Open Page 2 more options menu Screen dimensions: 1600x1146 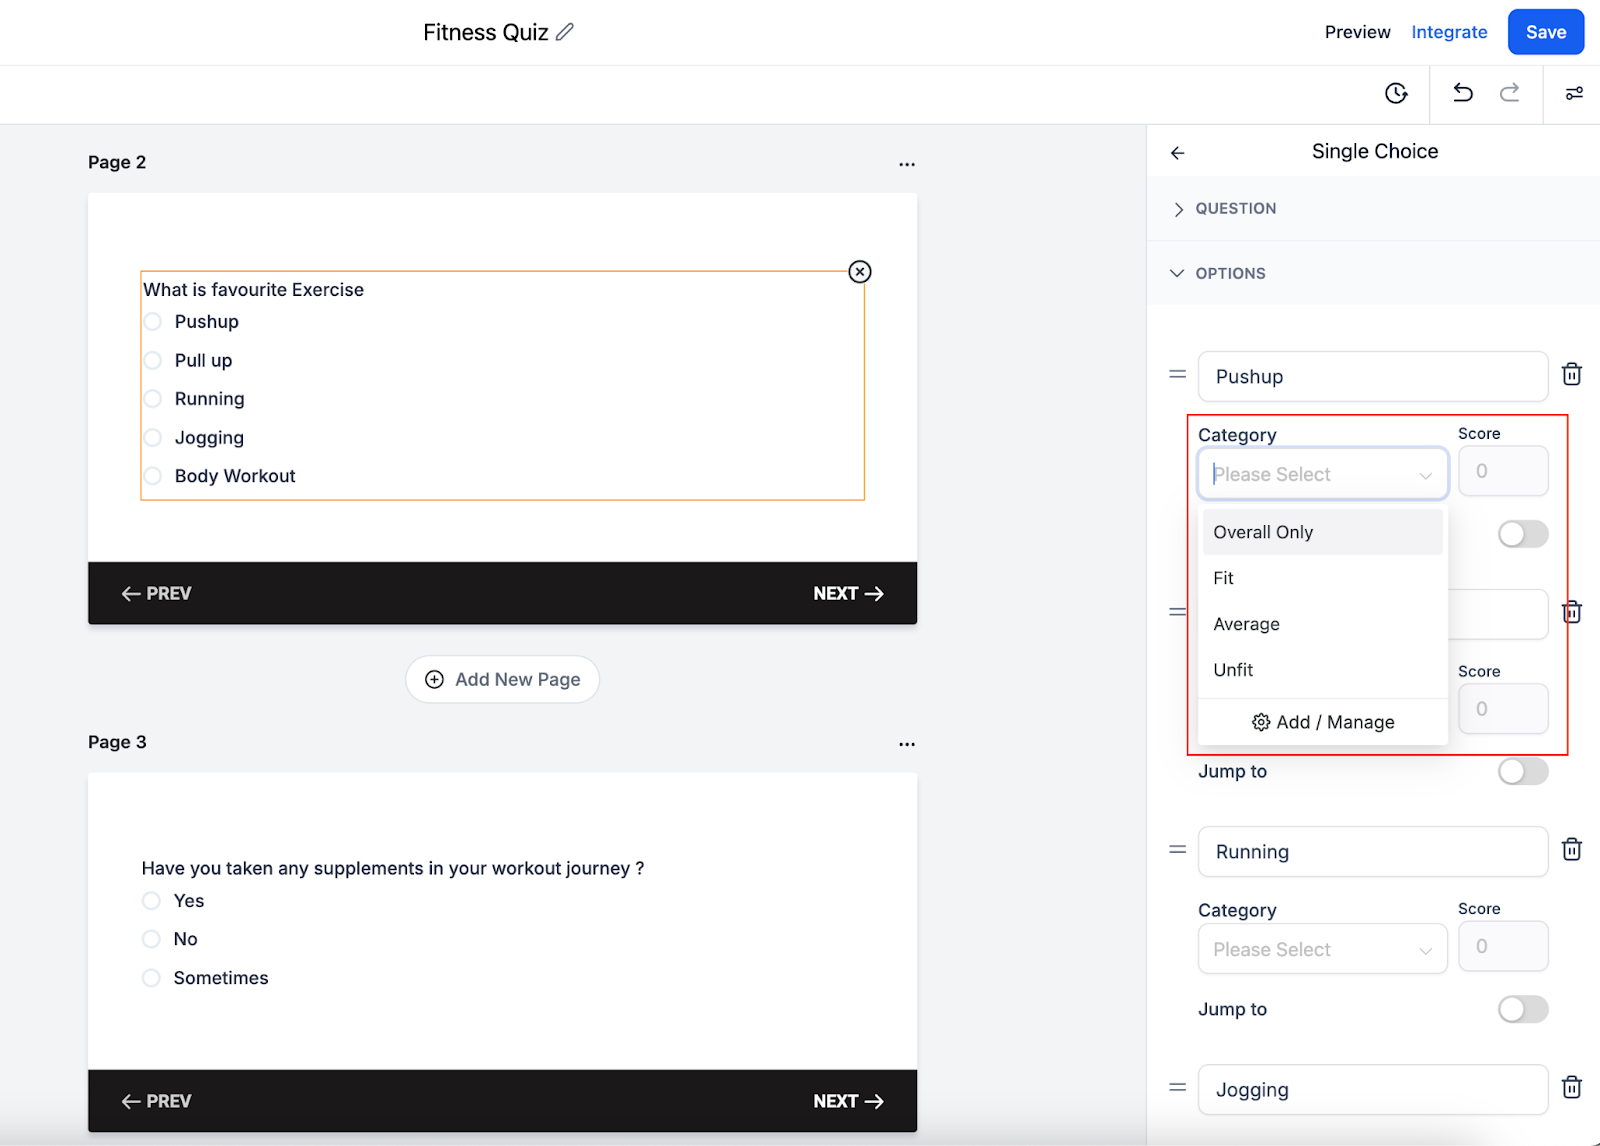(907, 164)
